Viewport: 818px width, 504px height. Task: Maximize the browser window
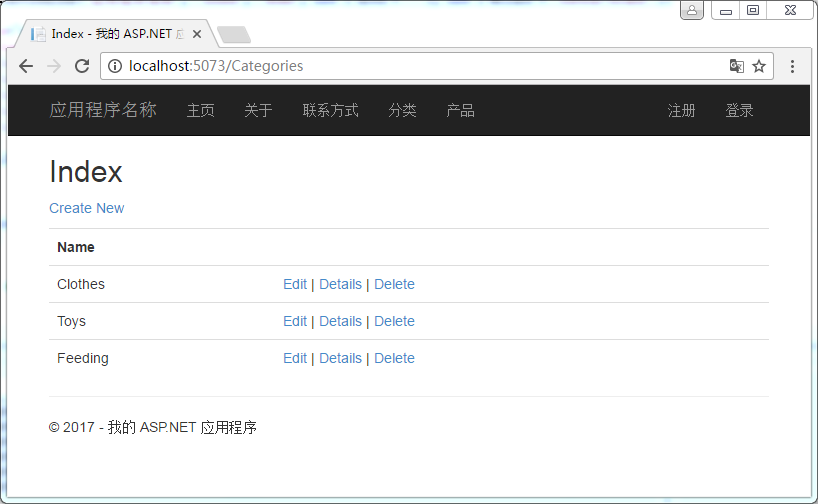tap(753, 10)
